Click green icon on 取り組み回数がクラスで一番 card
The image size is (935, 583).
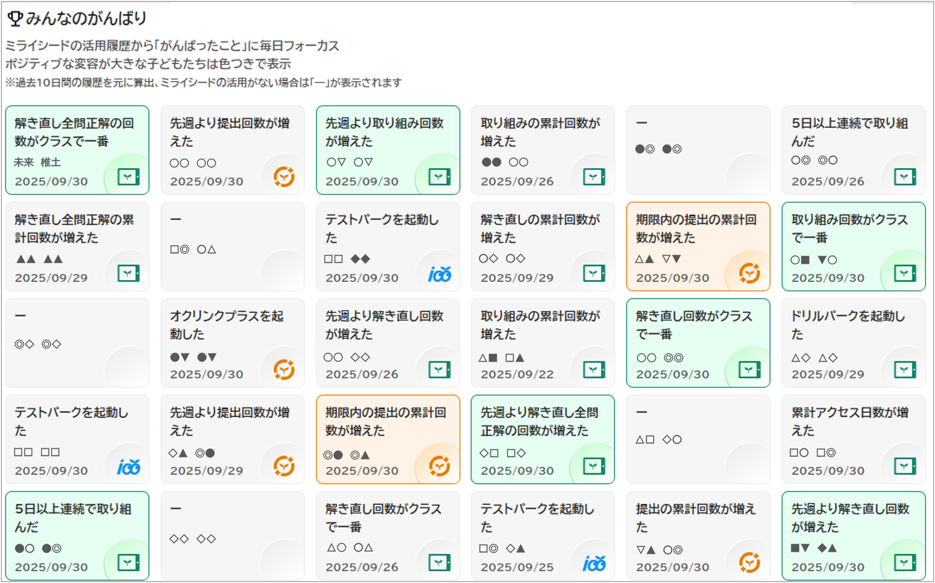pos(905,273)
